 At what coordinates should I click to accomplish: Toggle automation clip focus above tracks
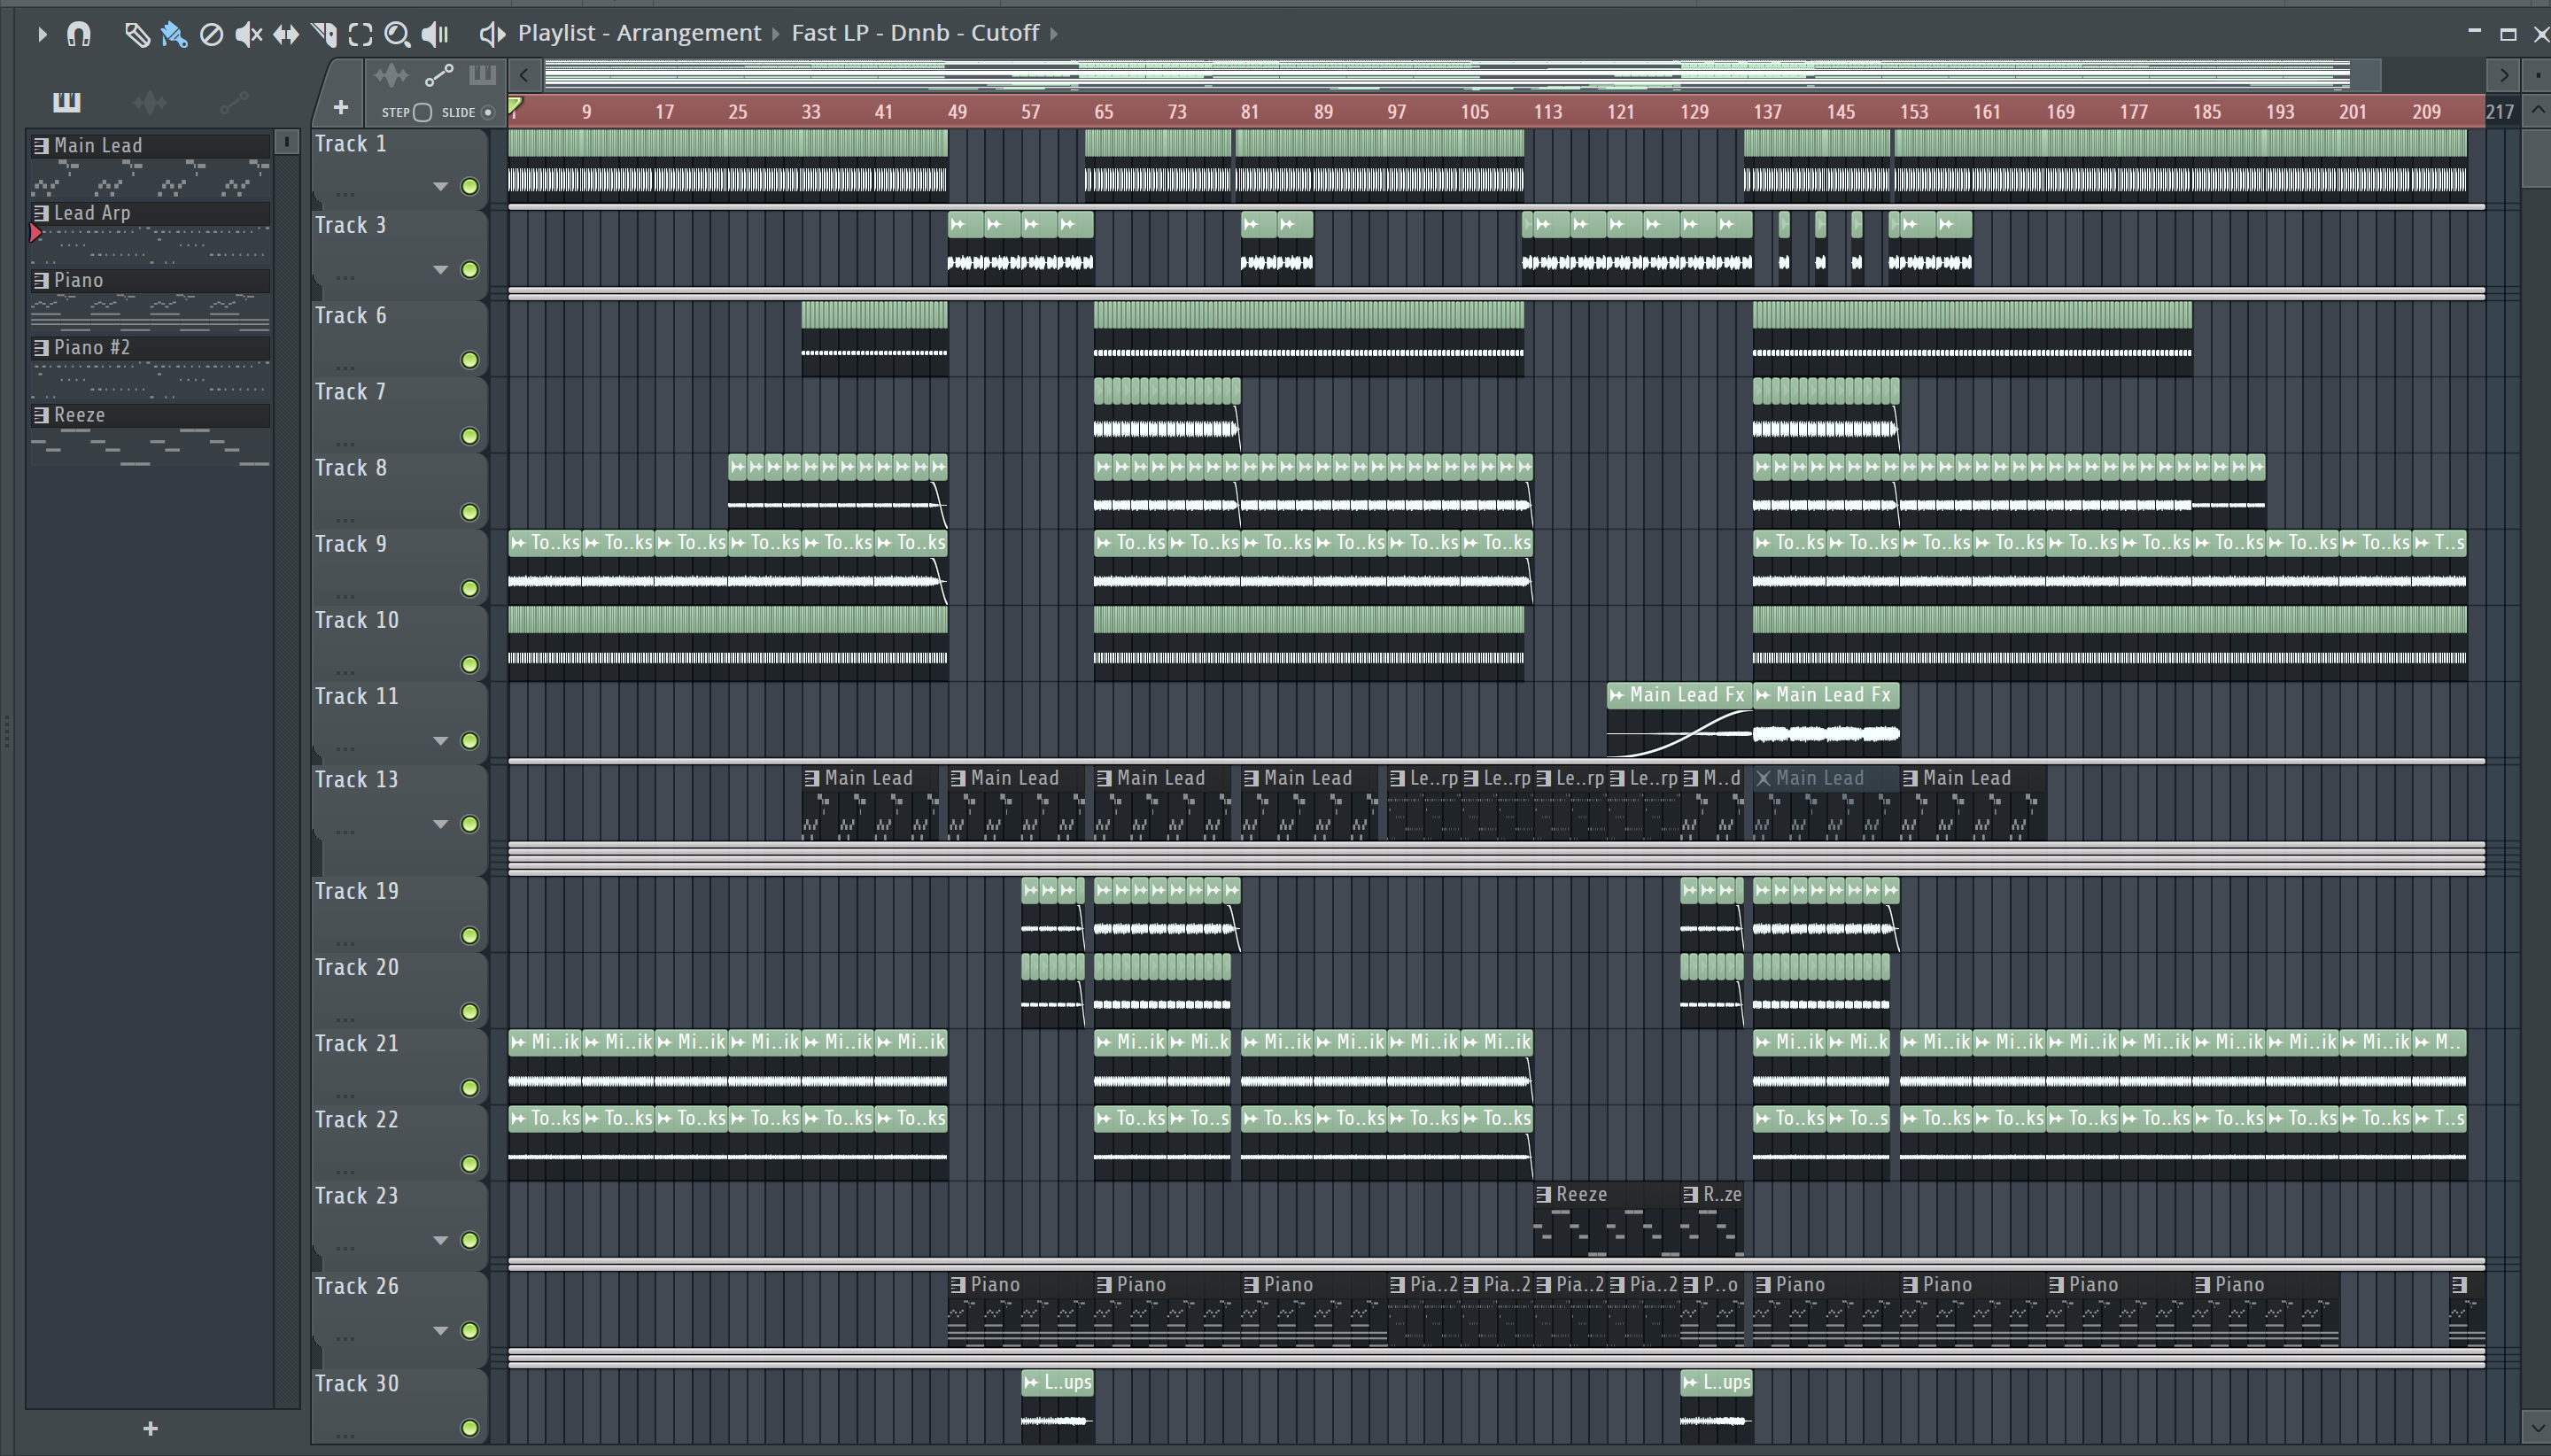(x=439, y=75)
